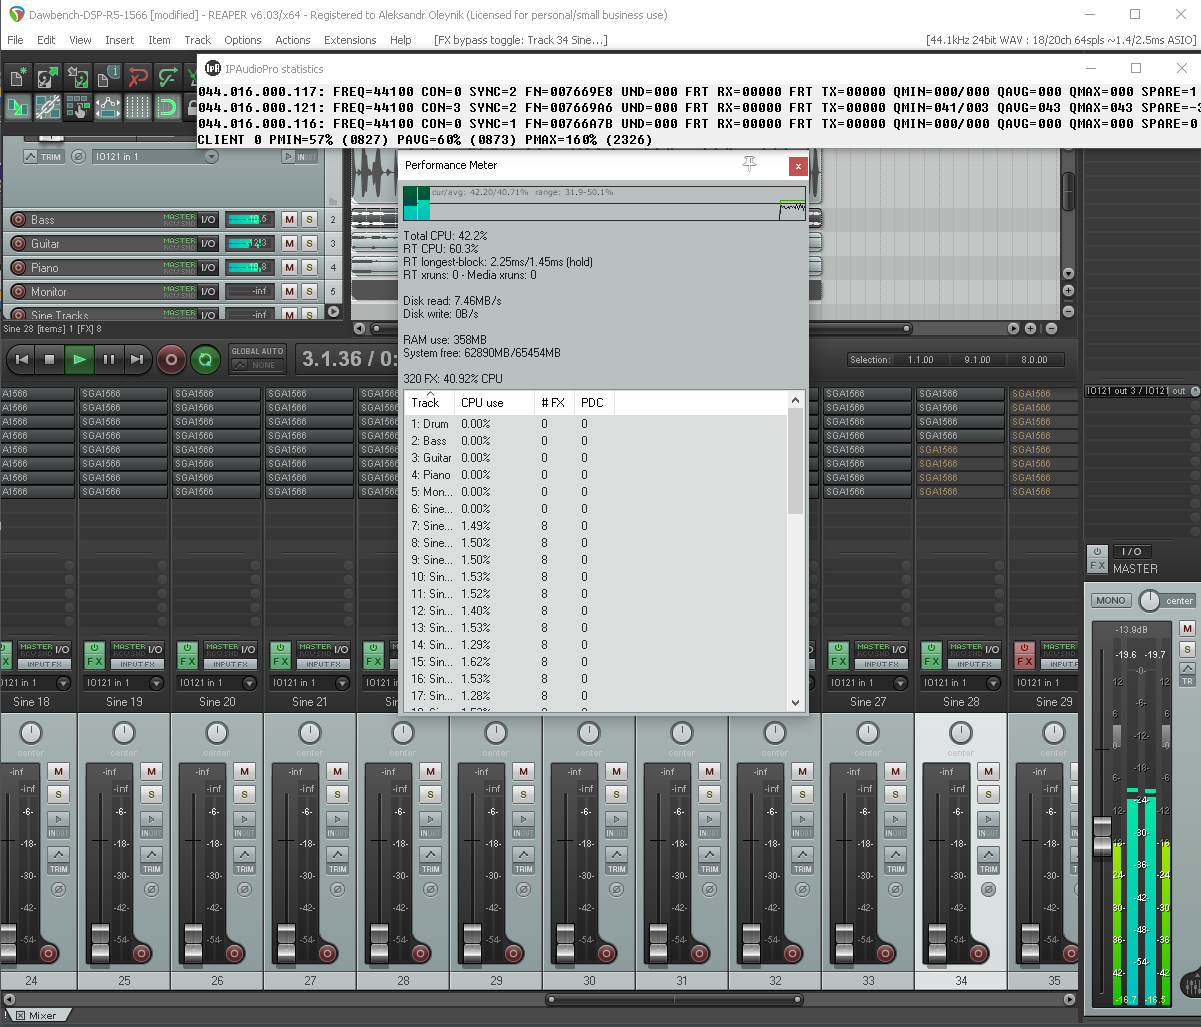Click the master pan knob
The height and width of the screenshot is (1027, 1201).
[1150, 600]
